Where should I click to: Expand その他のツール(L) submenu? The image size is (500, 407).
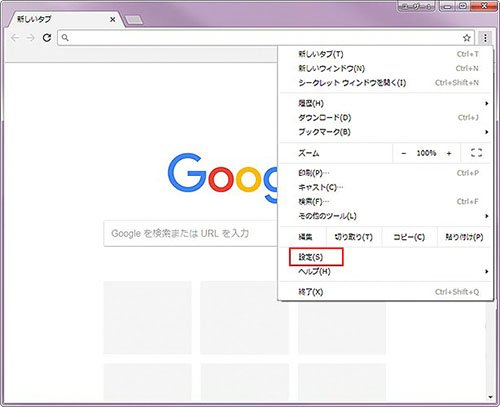click(x=386, y=216)
